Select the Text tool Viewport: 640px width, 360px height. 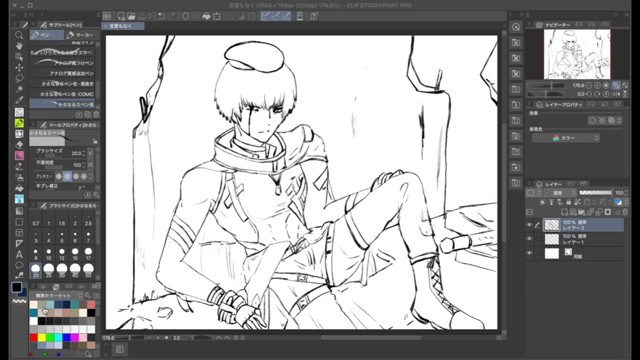coord(19,255)
